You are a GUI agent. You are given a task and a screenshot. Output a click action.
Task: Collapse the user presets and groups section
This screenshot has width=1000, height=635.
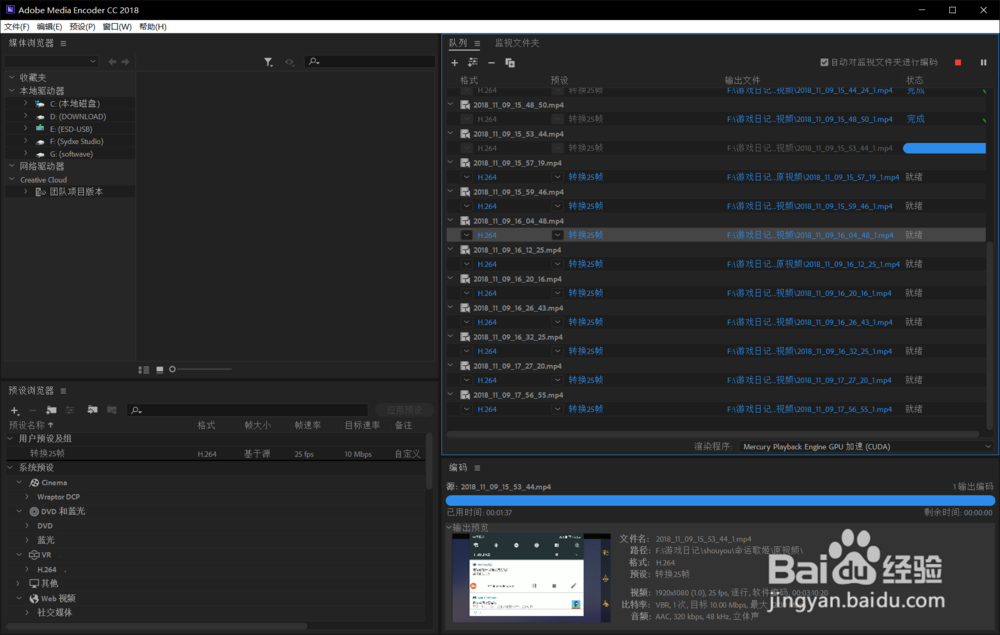(10, 439)
